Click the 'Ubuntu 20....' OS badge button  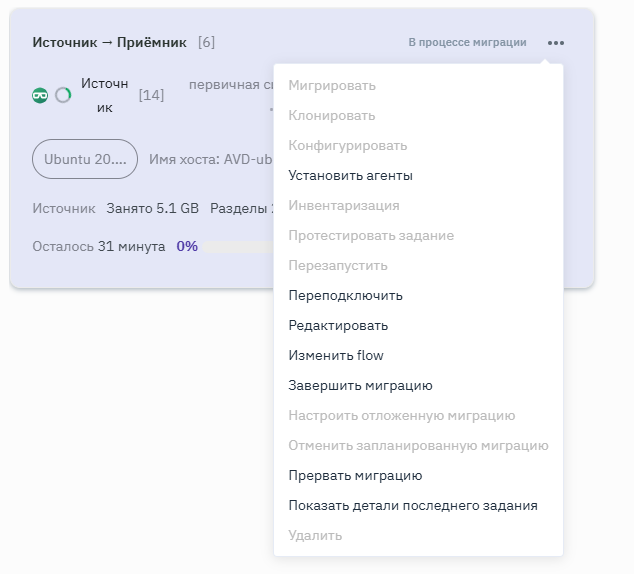[x=85, y=159]
